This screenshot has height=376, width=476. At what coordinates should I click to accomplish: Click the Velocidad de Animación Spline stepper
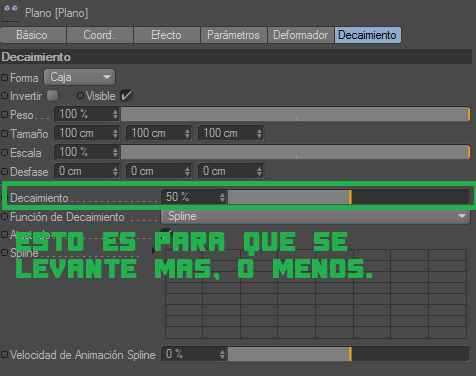click(x=222, y=354)
